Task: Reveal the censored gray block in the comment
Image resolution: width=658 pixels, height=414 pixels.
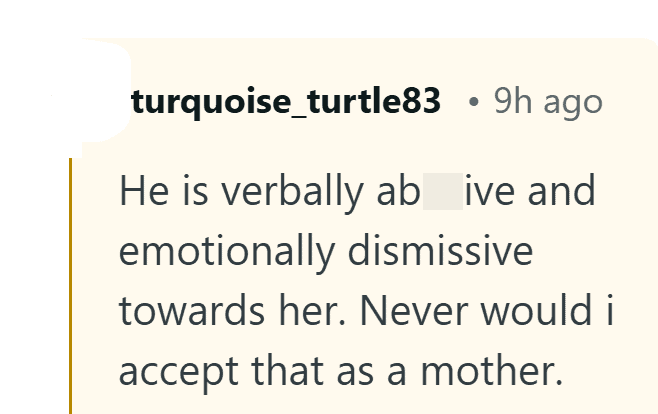Action: coord(443,191)
